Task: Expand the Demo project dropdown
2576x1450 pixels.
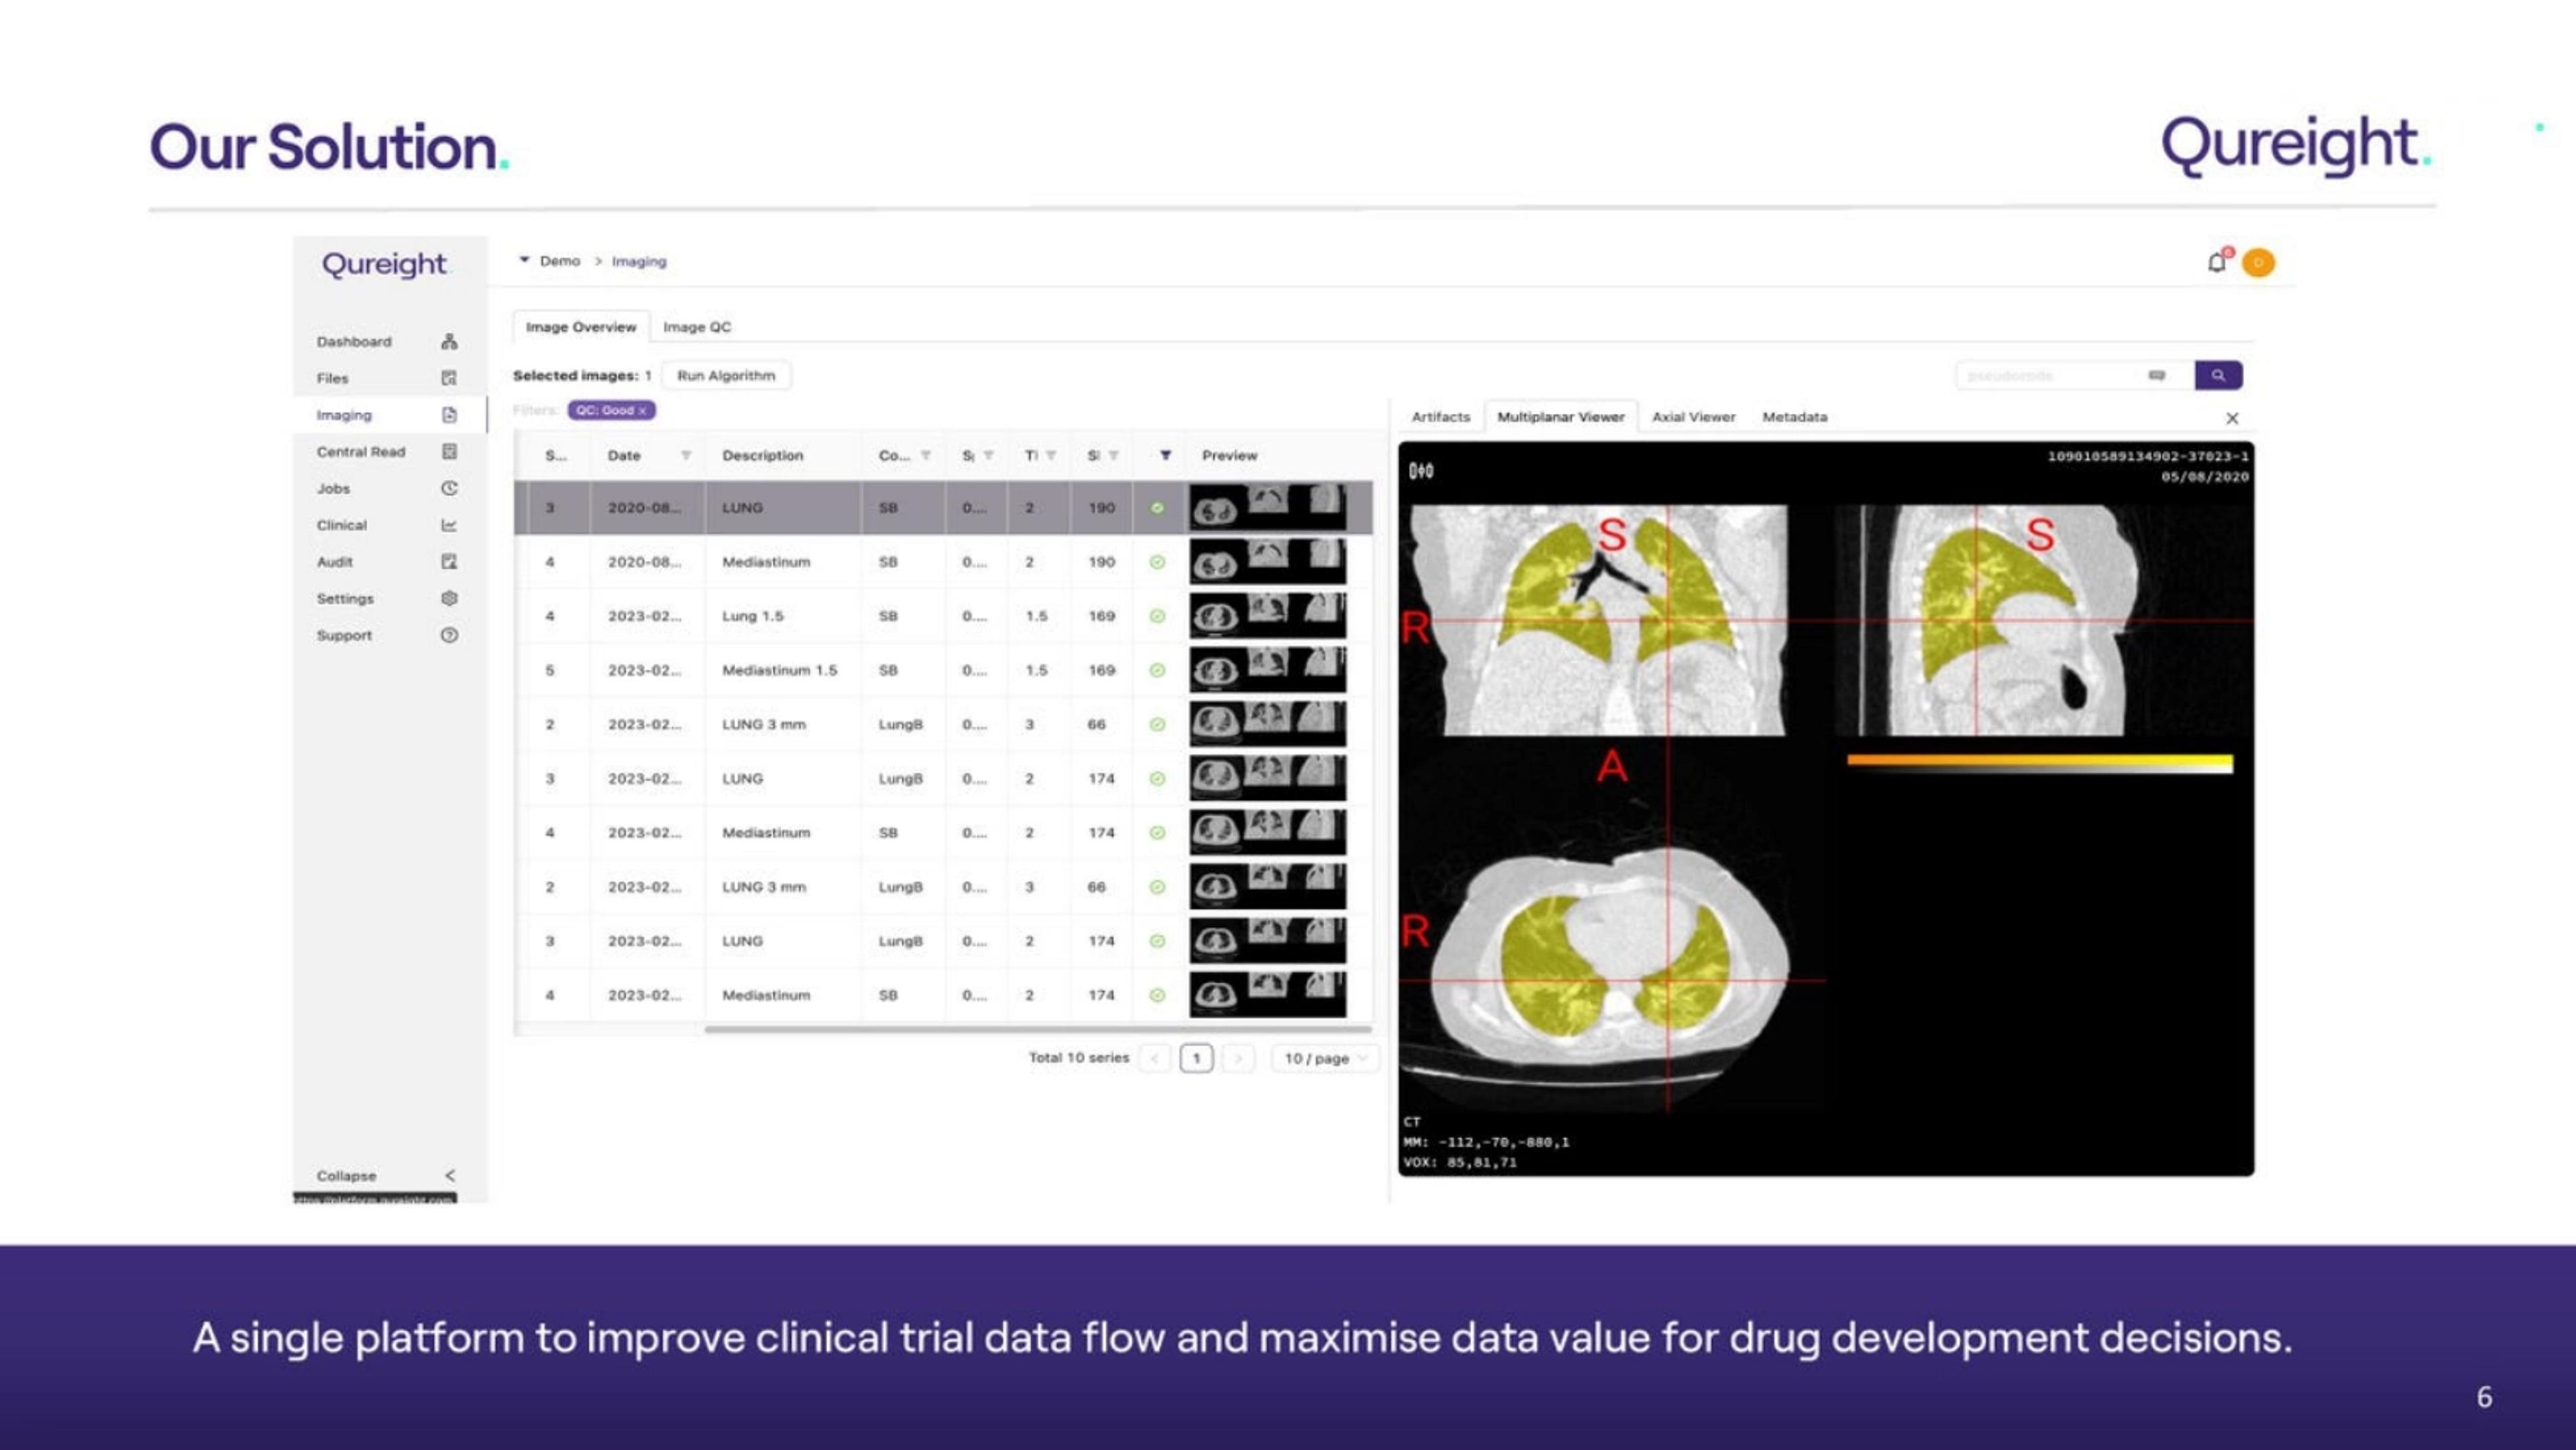Action: coord(524,260)
